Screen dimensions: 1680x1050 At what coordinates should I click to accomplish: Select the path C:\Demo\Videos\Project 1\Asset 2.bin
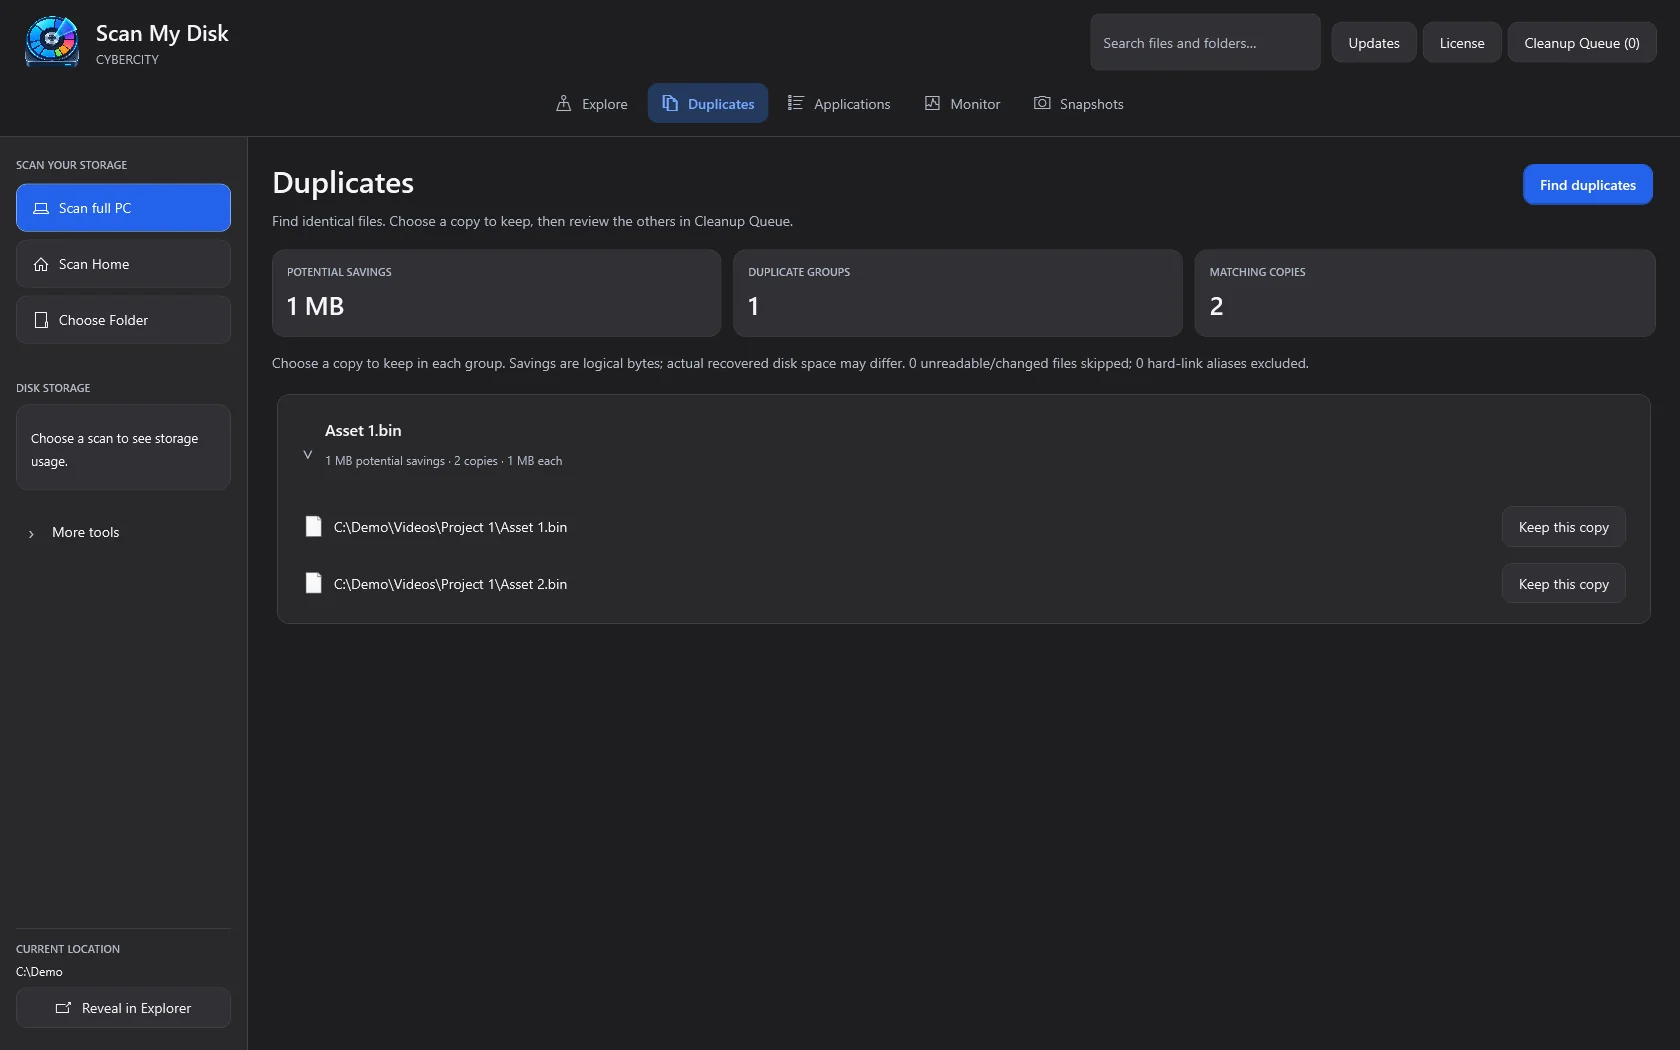(x=450, y=584)
